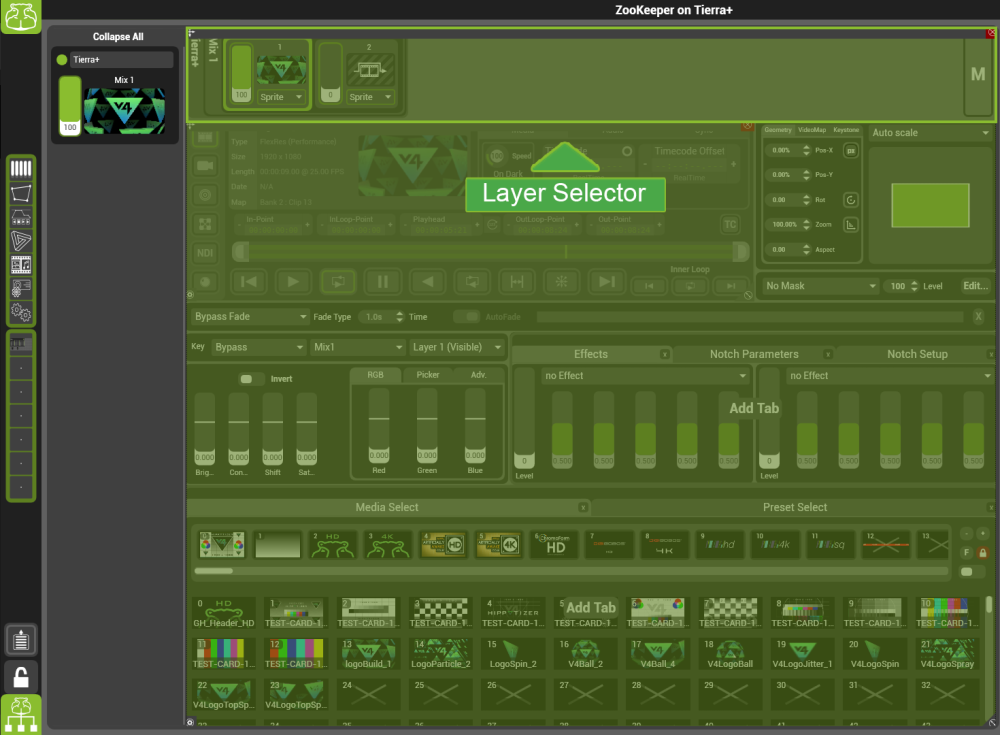Open the No Mask dropdown
This screenshot has width=1000, height=735.
tap(821, 286)
